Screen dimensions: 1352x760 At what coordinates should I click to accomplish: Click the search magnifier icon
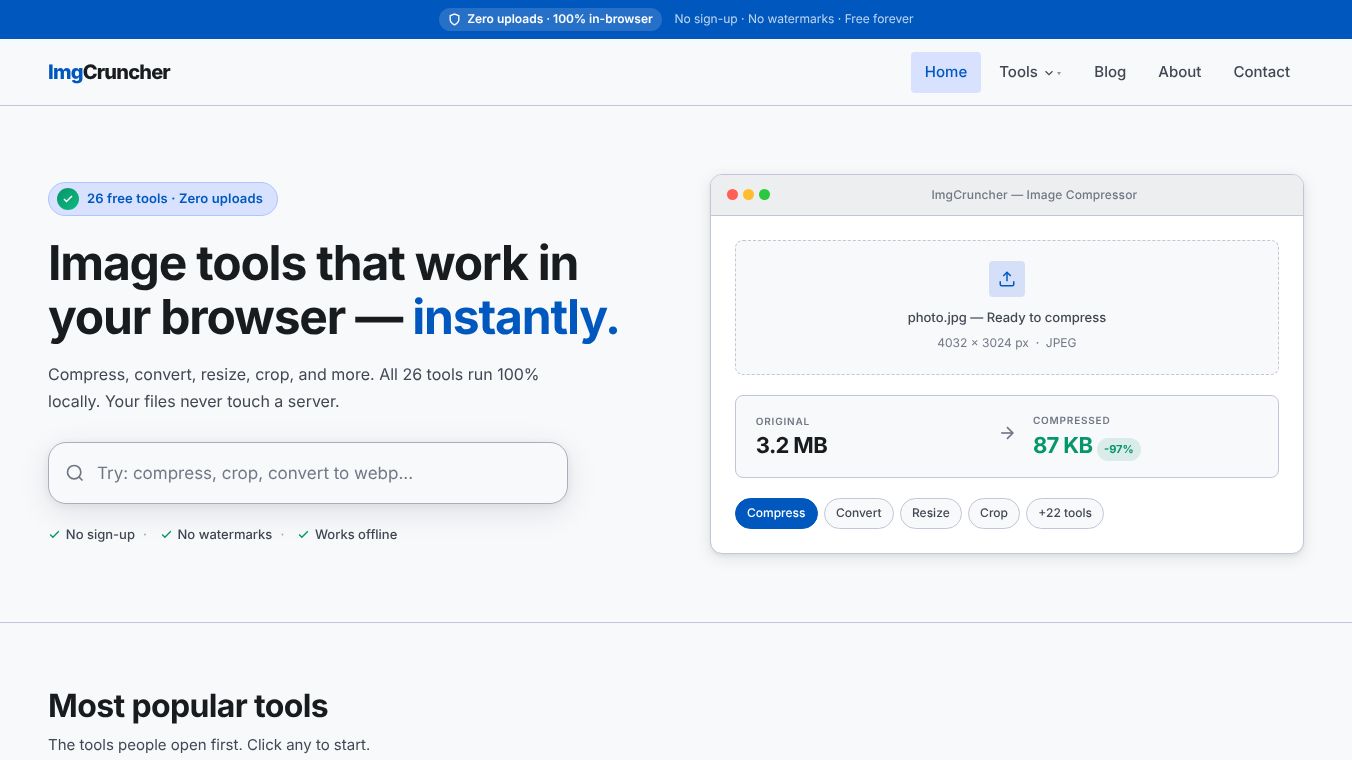tap(75, 473)
